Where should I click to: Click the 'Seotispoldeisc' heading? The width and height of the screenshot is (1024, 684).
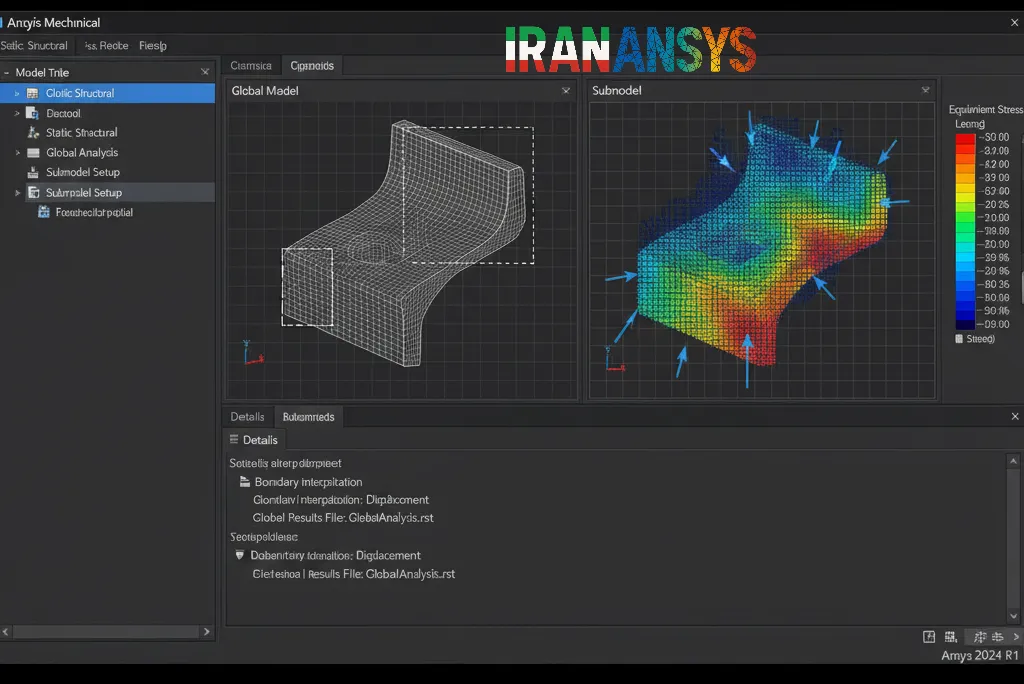coord(264,537)
